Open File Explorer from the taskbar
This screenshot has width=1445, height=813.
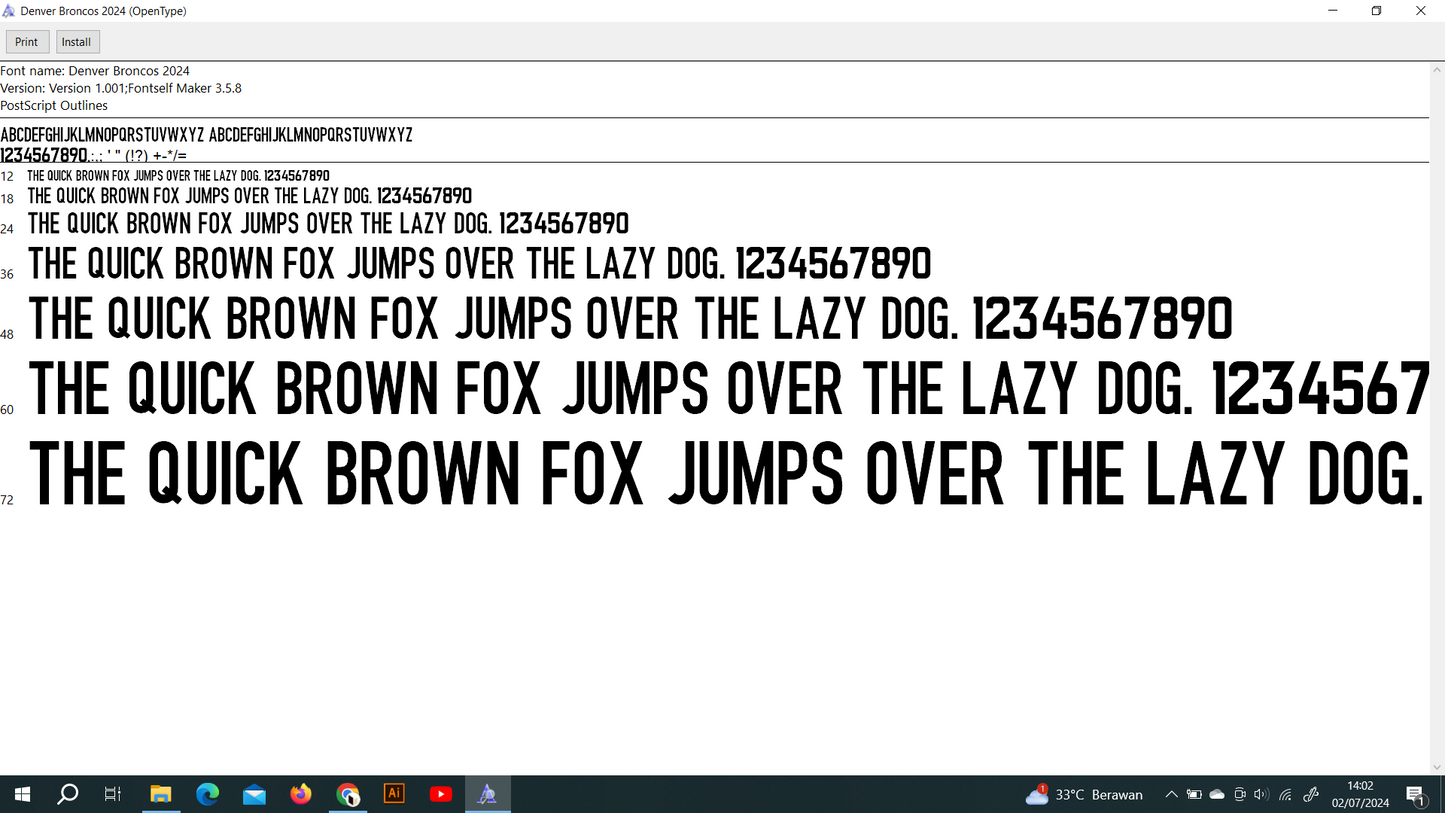(161, 794)
